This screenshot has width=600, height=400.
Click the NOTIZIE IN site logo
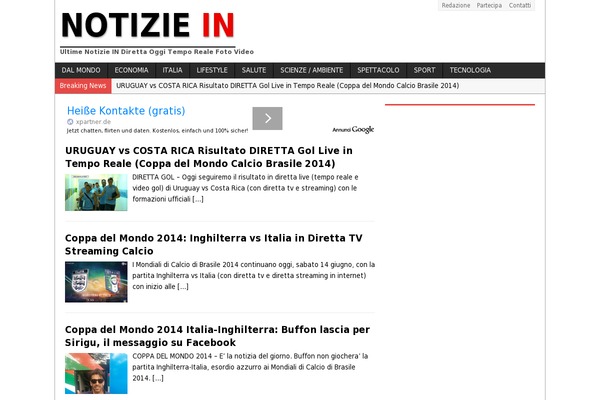tap(148, 25)
